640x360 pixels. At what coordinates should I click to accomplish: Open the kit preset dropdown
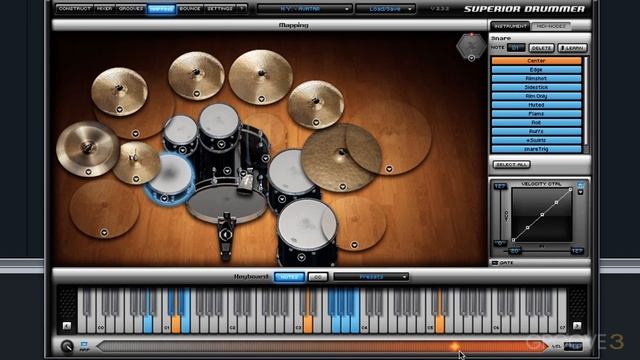[x=304, y=9]
